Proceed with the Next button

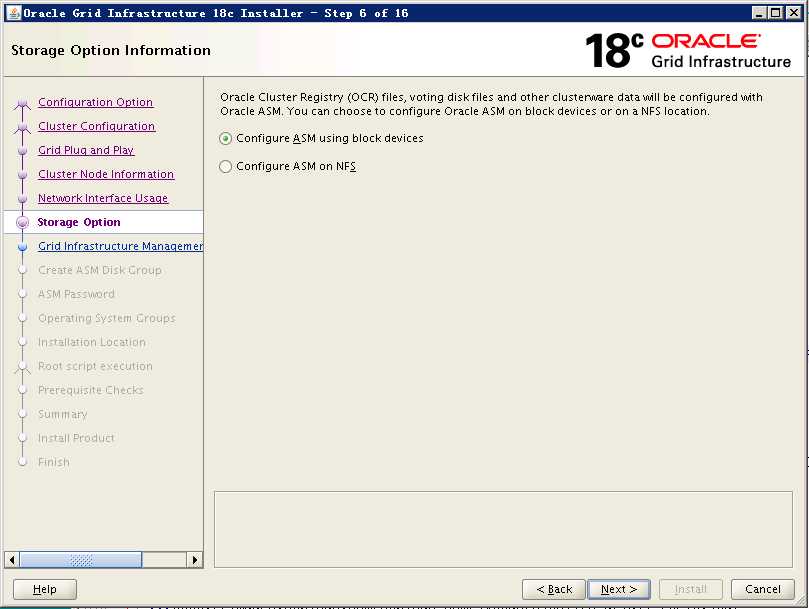619,589
